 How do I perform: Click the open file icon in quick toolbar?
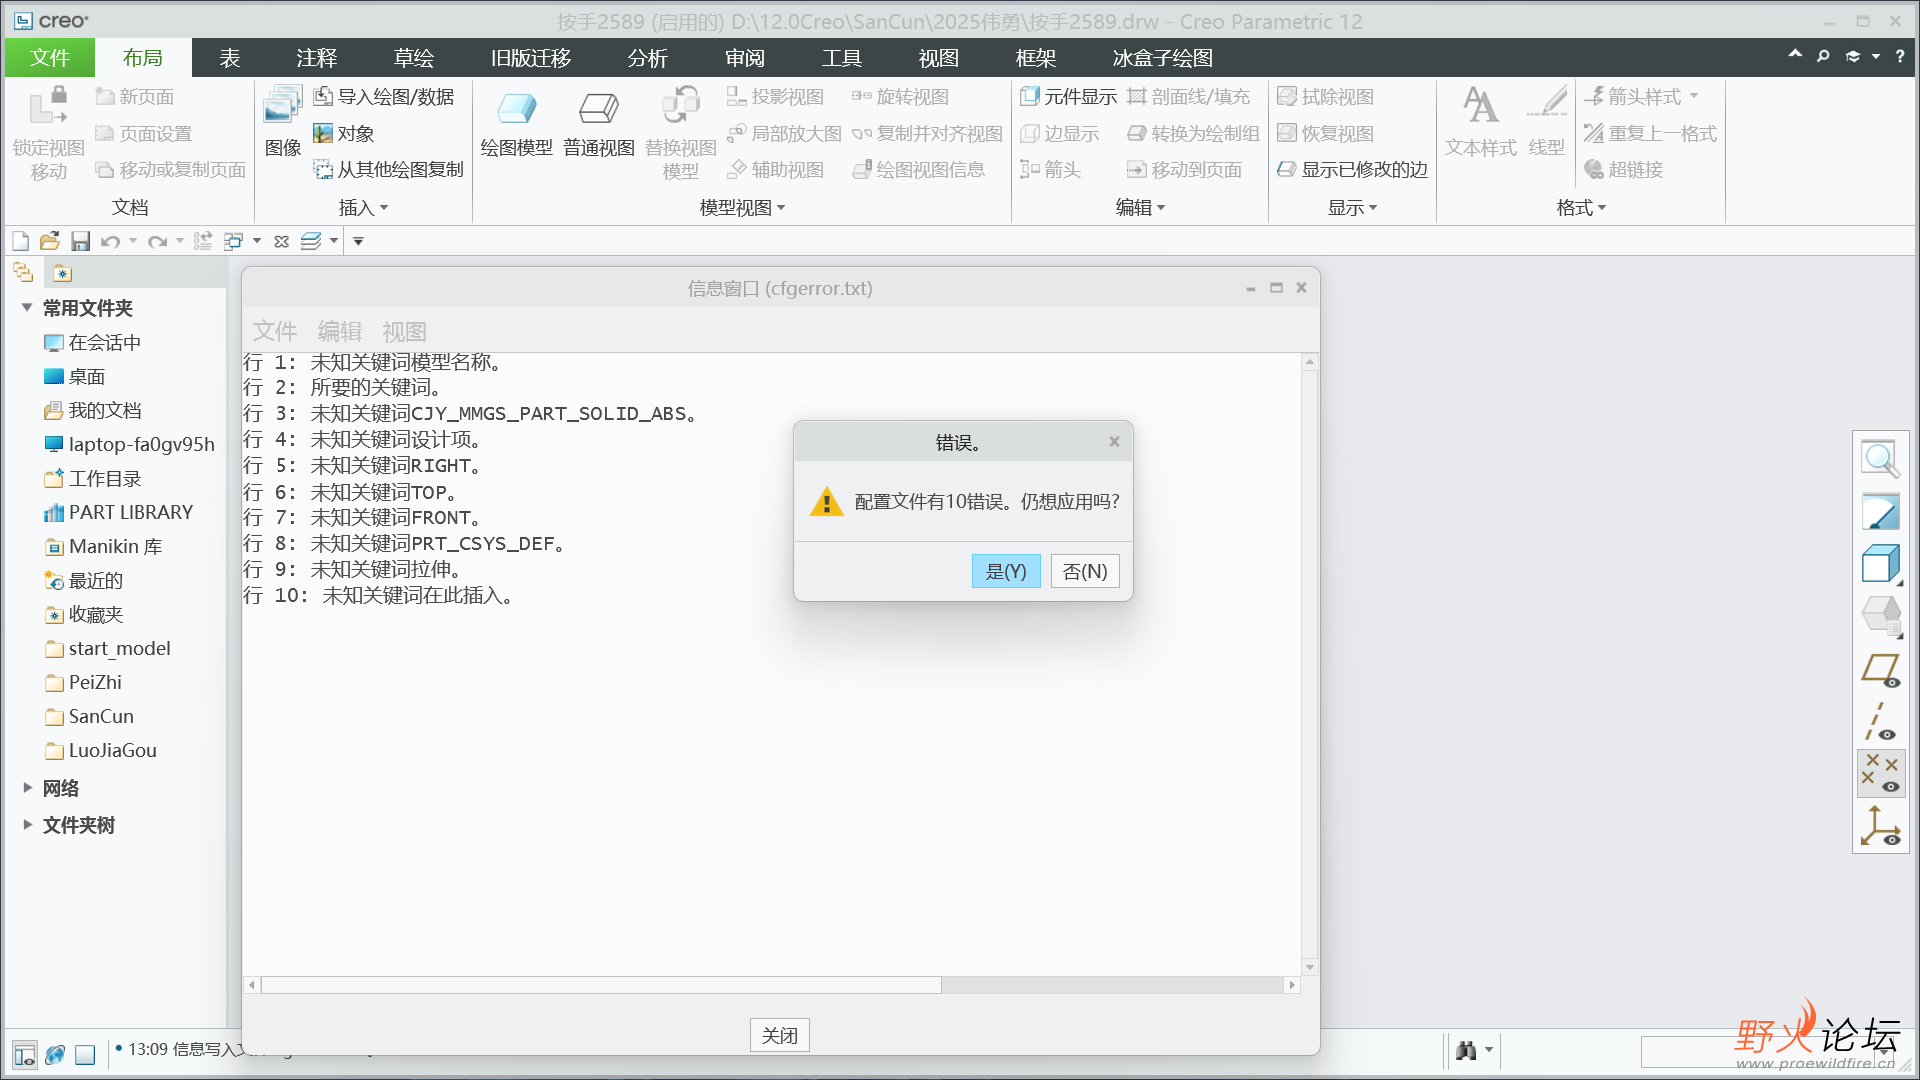[x=50, y=241]
